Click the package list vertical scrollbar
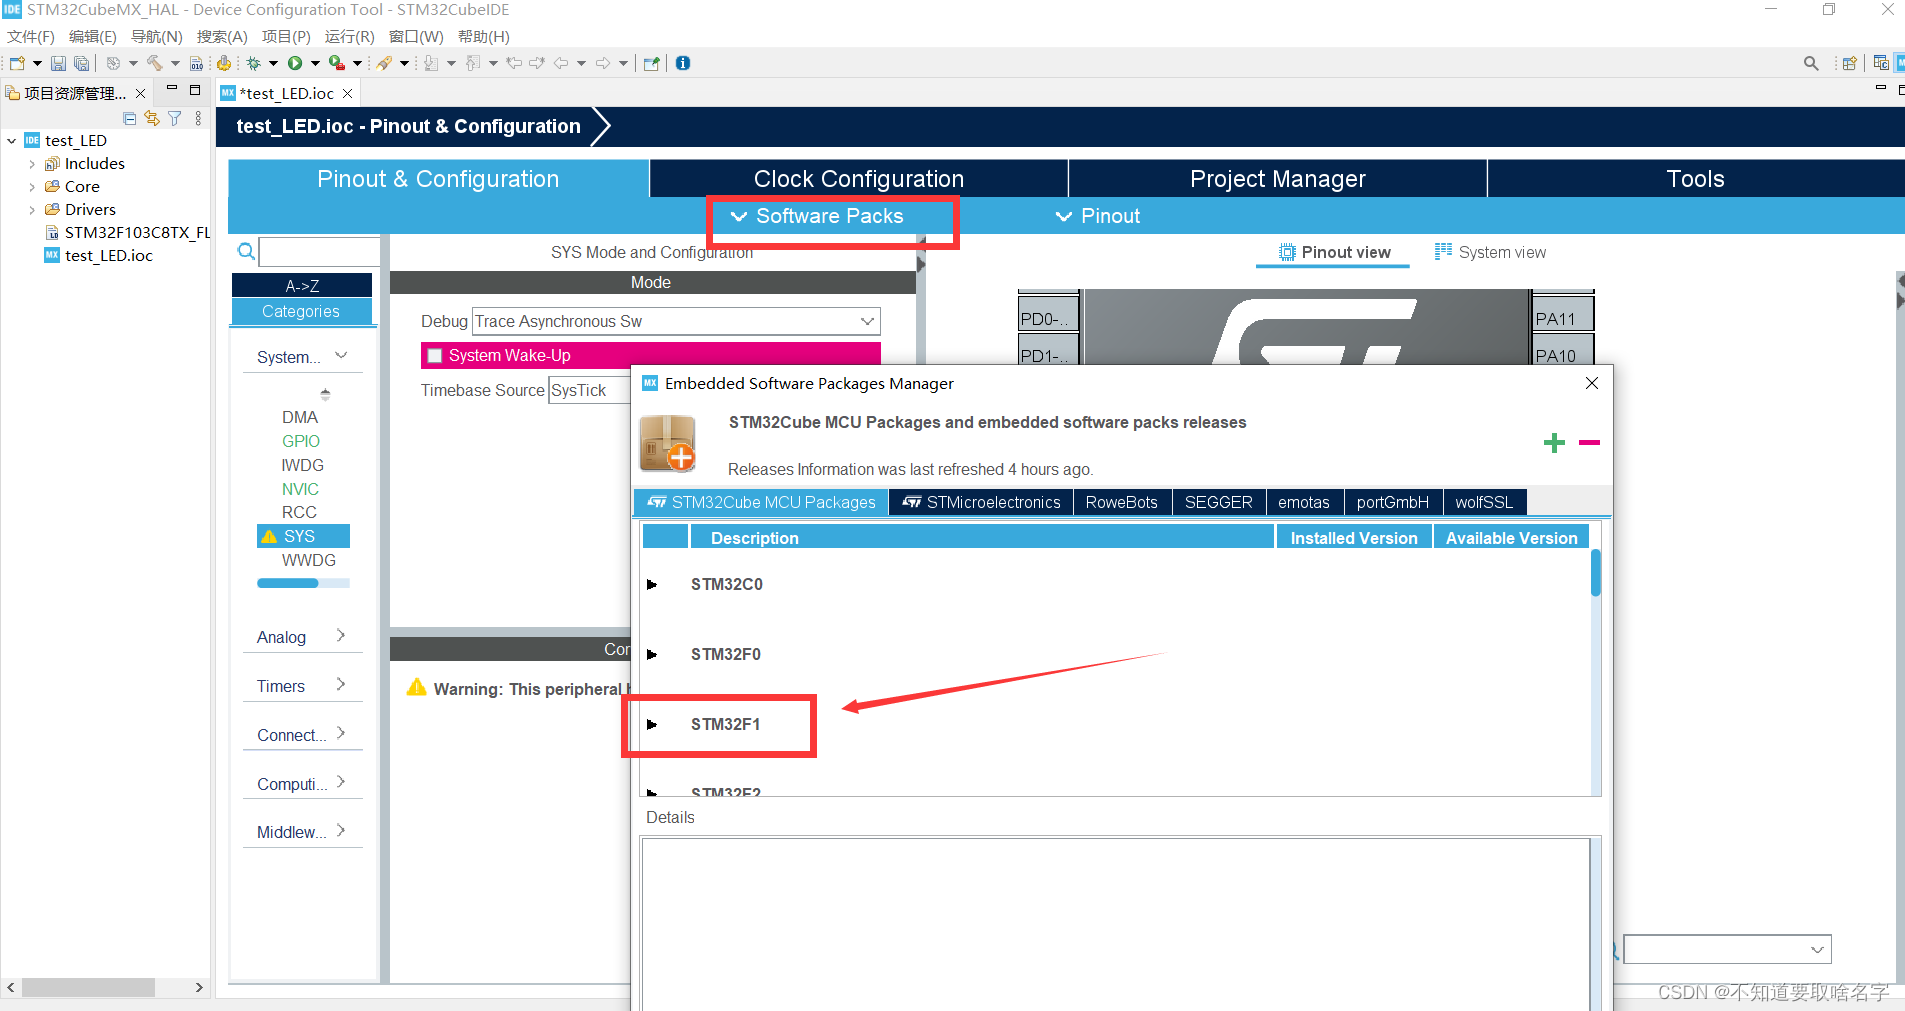Screen dimensions: 1905x1011 point(1596,573)
